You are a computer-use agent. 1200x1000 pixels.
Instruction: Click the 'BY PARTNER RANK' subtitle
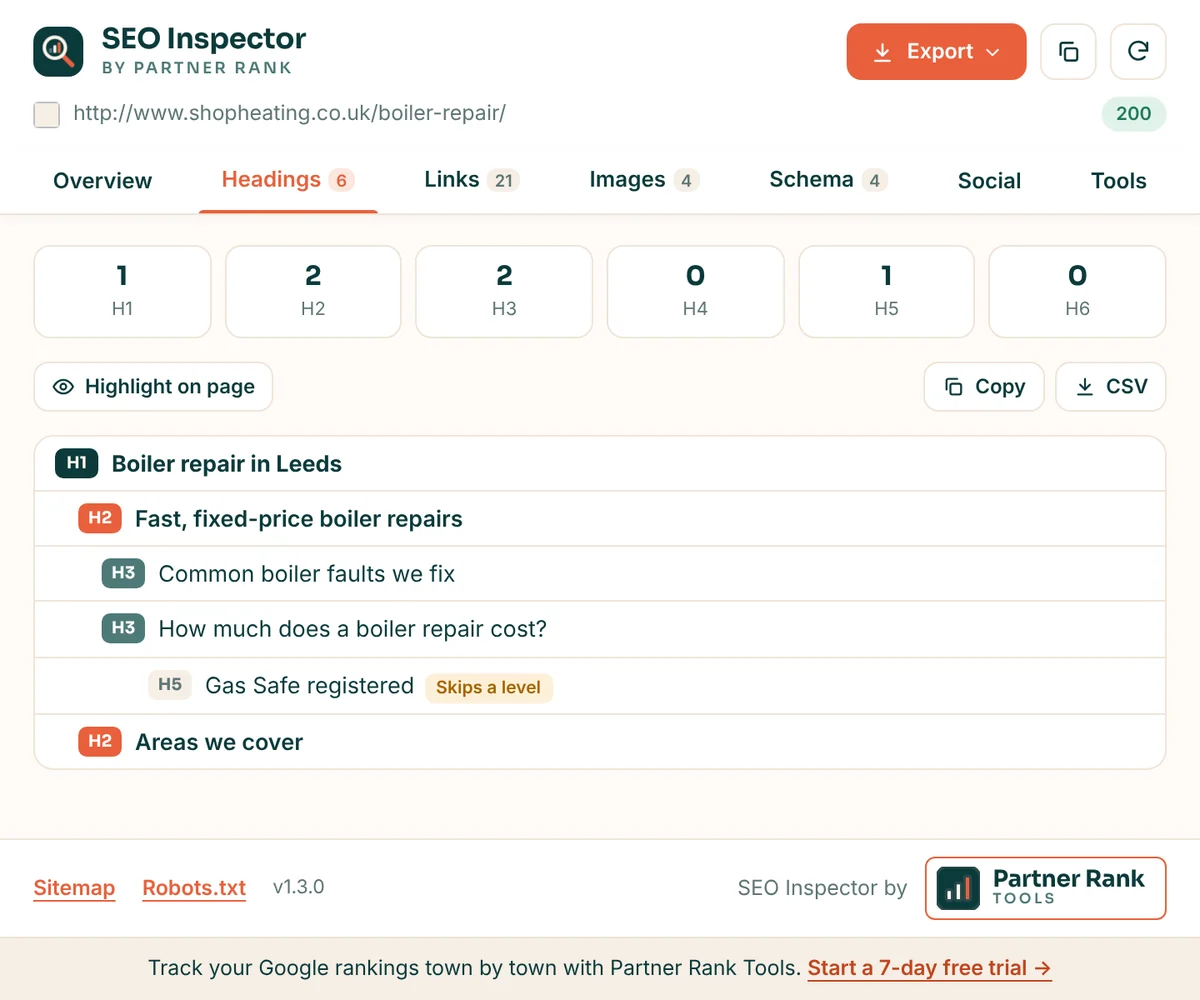197,68
